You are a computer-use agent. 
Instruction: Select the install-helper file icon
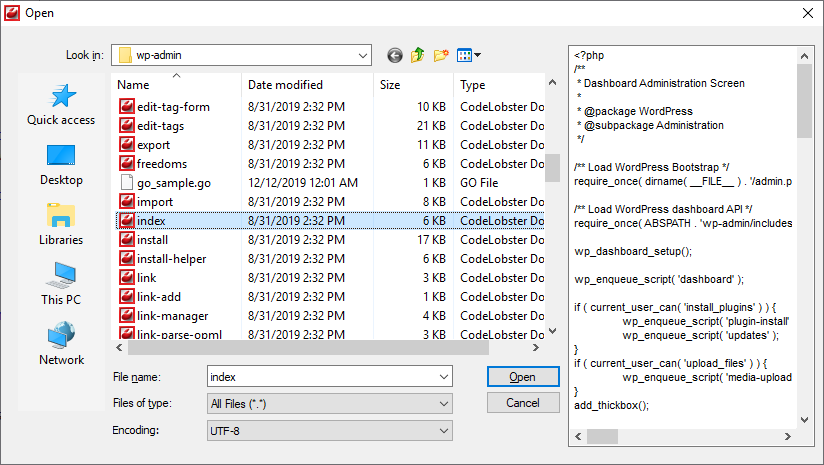(x=127, y=259)
